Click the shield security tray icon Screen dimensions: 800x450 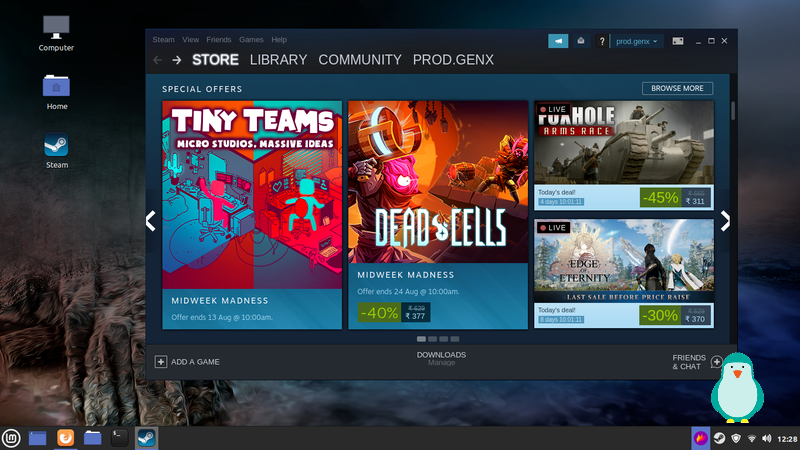click(x=736, y=438)
